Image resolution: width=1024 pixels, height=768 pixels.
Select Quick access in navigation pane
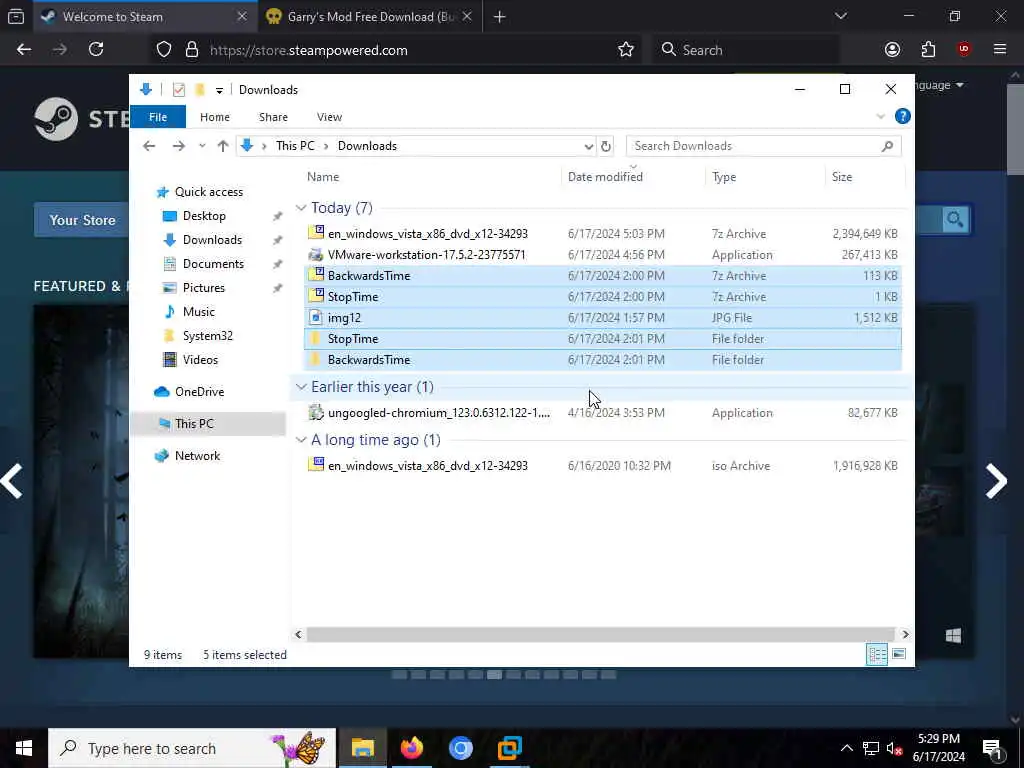[x=208, y=192]
